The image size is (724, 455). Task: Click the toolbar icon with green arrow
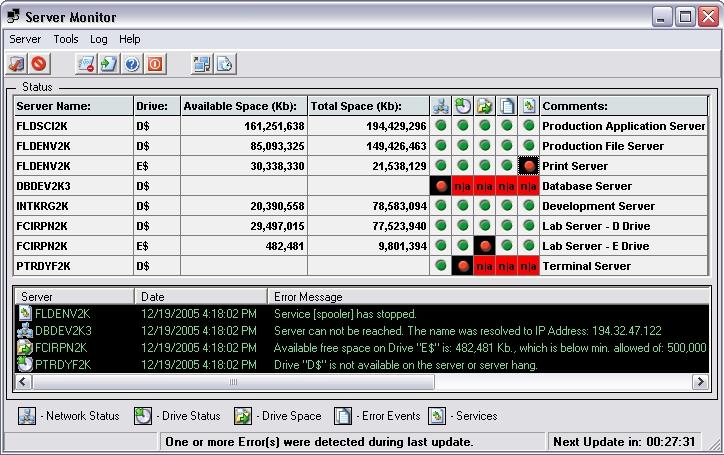(109, 64)
